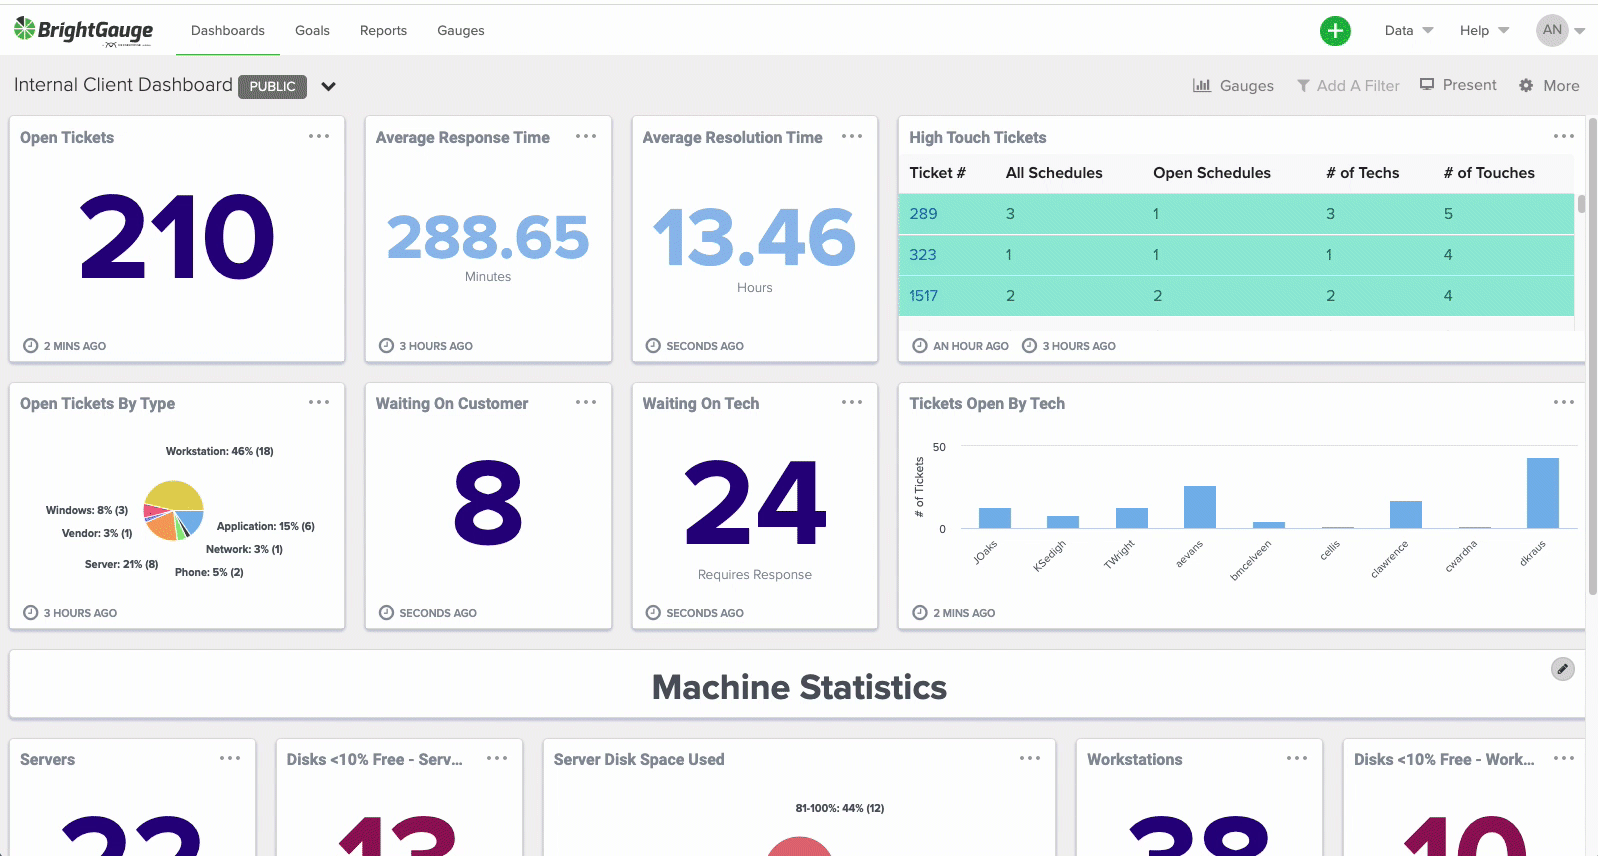Open ticket 1517 link
The height and width of the screenshot is (856, 1598).
click(923, 295)
